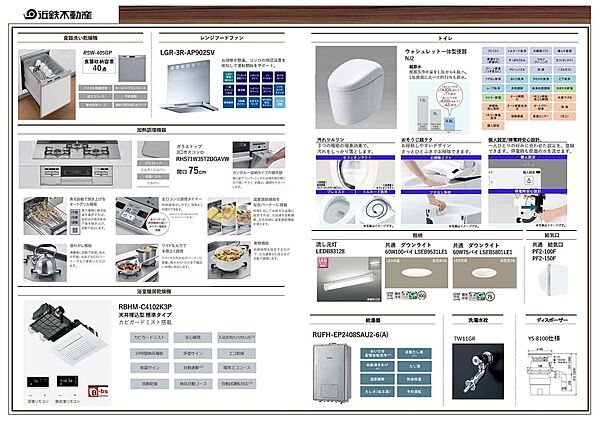Click the 給湯器 section header
Viewport: 600px width, 423px height.
tap(373, 320)
